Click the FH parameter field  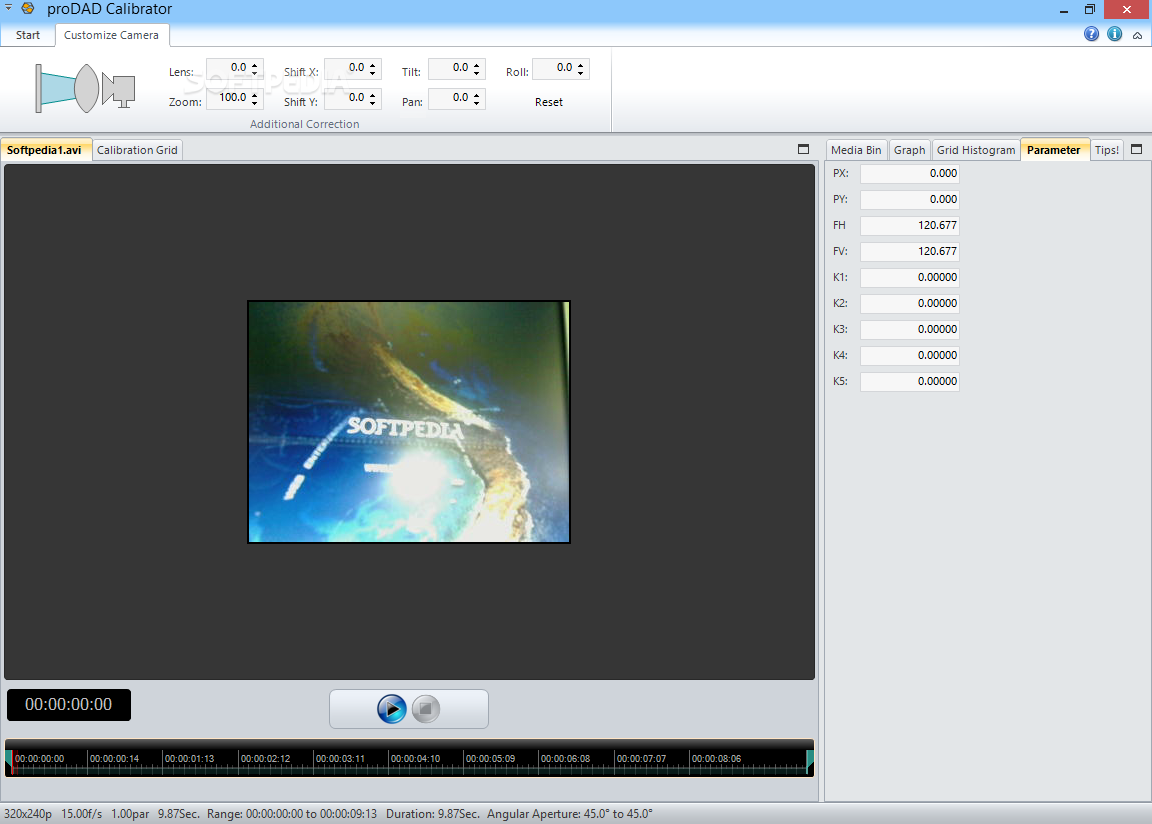point(910,225)
